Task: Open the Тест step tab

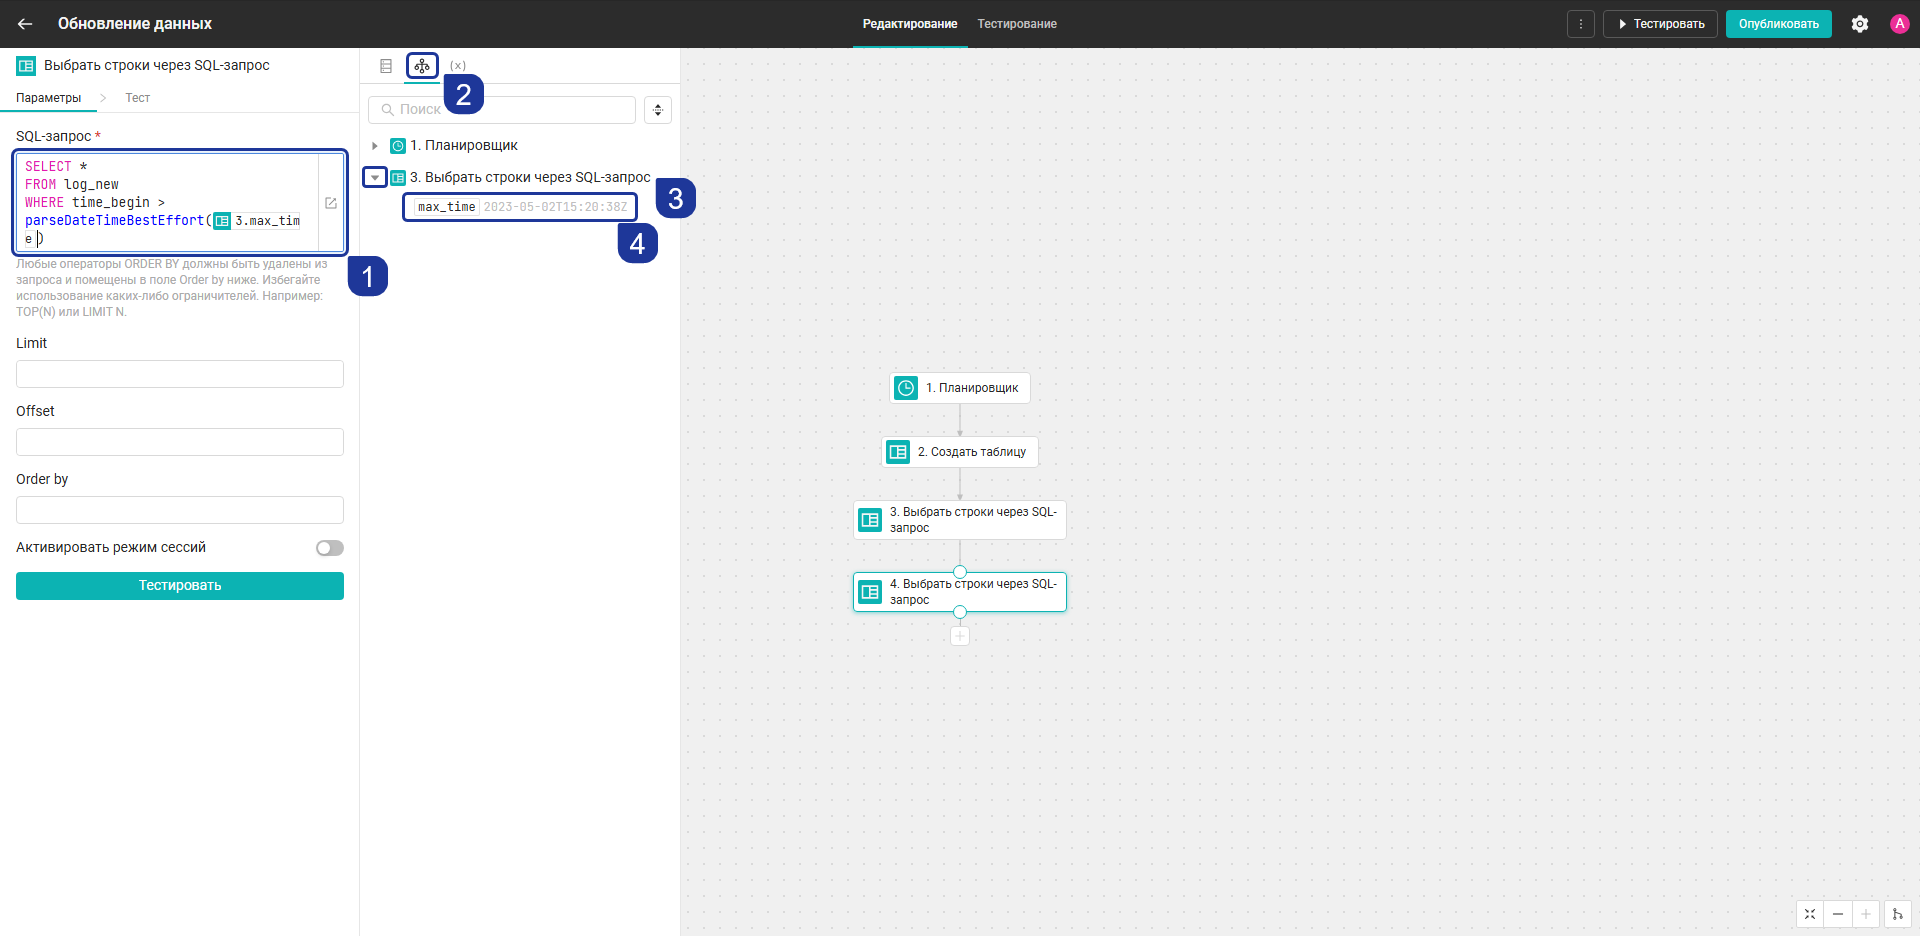Action: (137, 98)
